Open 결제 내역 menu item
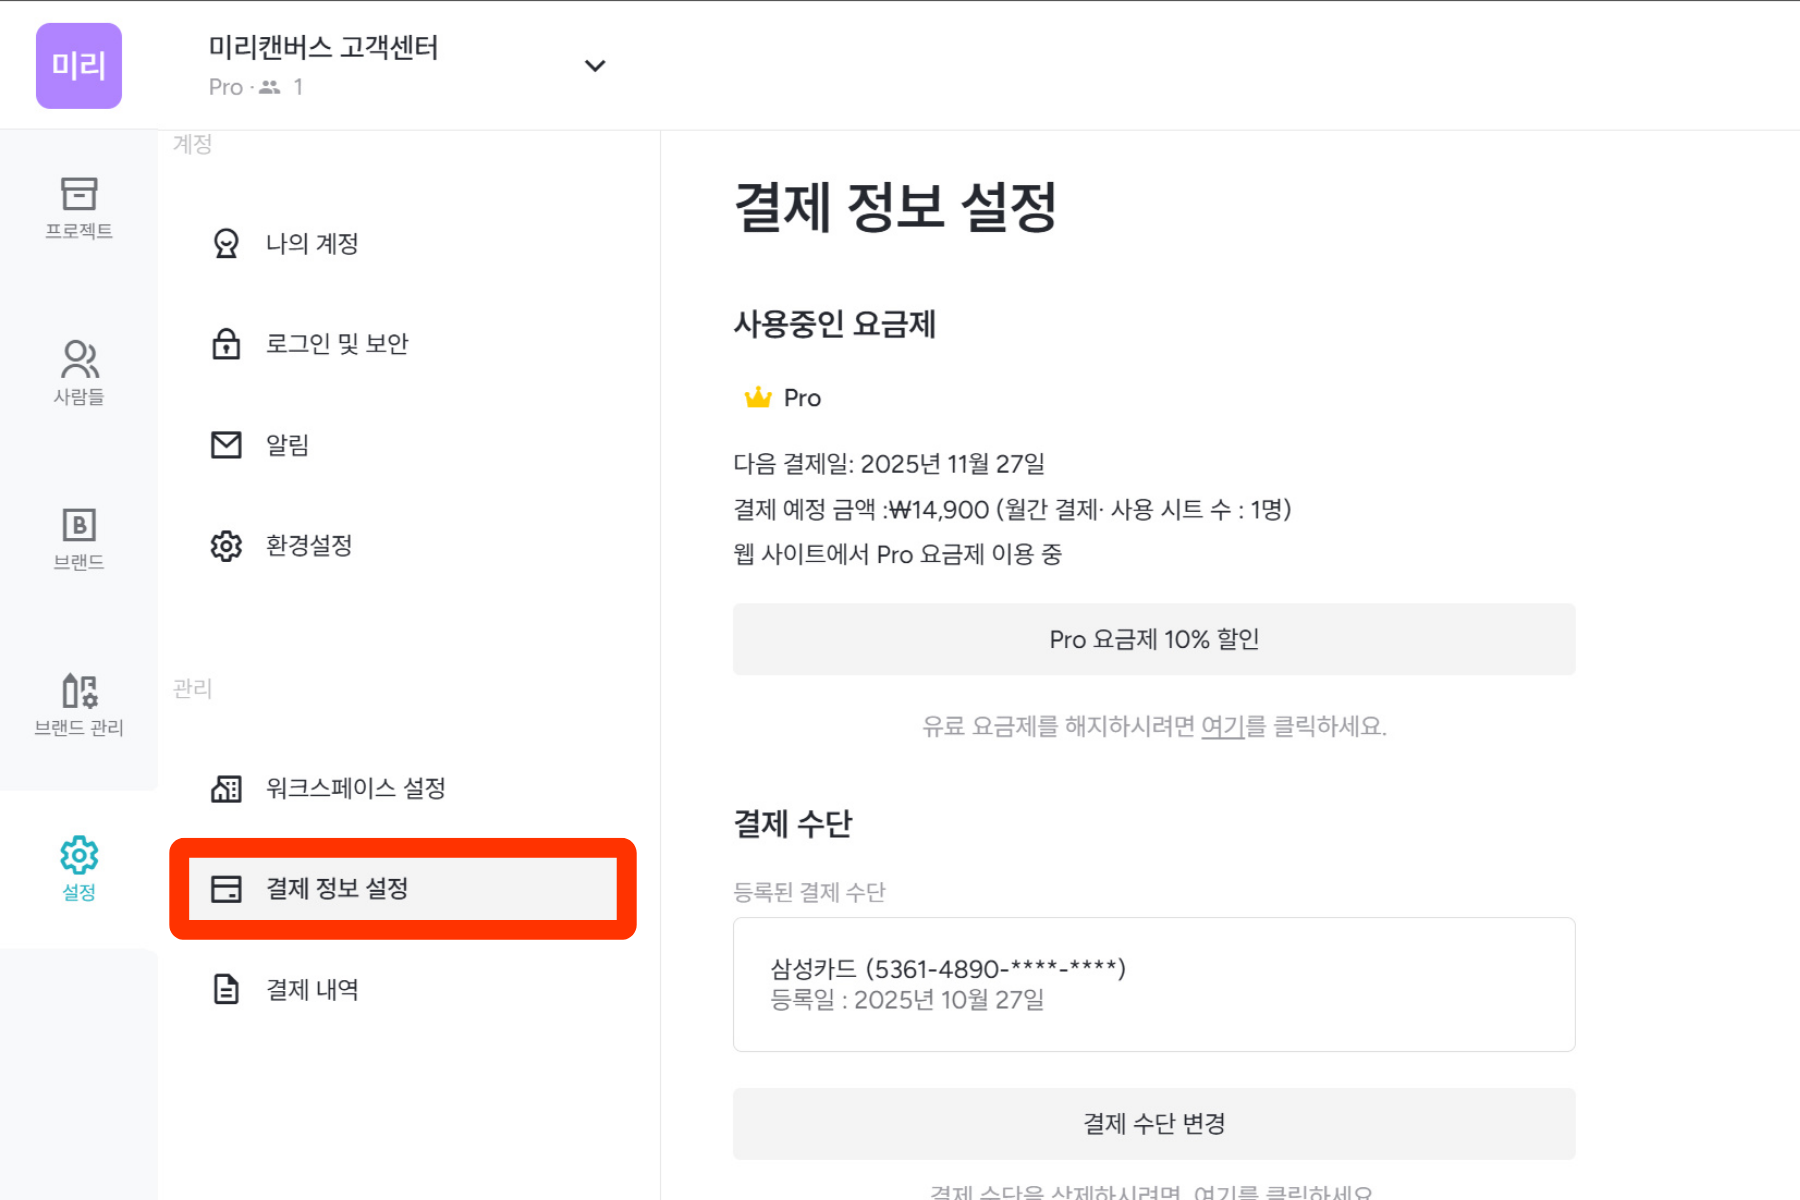Viewport: 1800px width, 1200px height. (x=312, y=990)
